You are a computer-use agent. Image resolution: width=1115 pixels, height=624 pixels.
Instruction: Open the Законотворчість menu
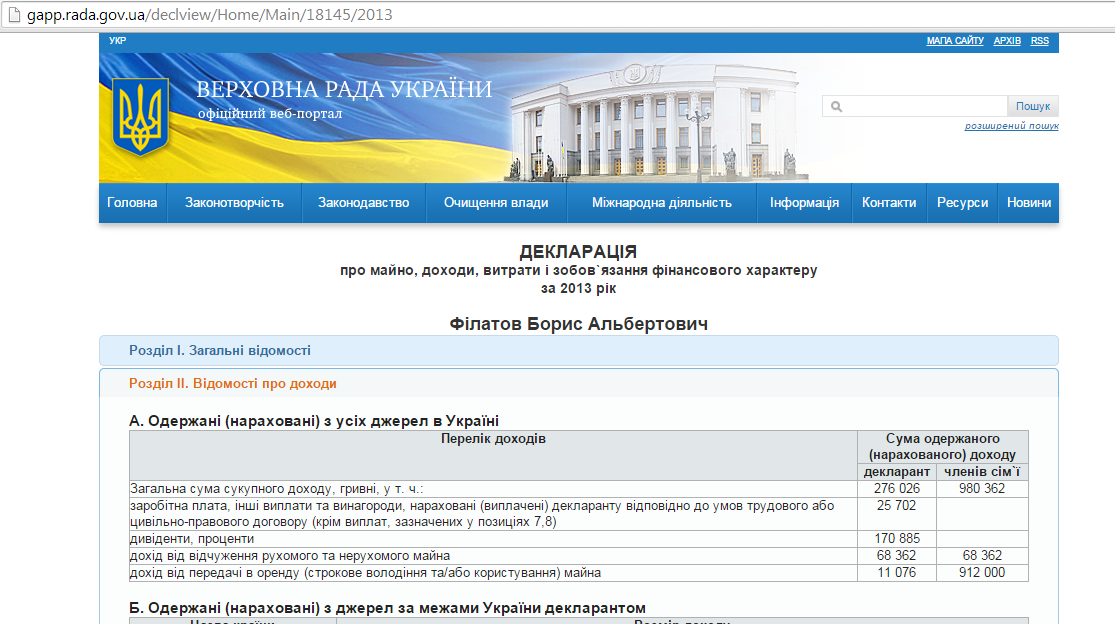point(234,203)
